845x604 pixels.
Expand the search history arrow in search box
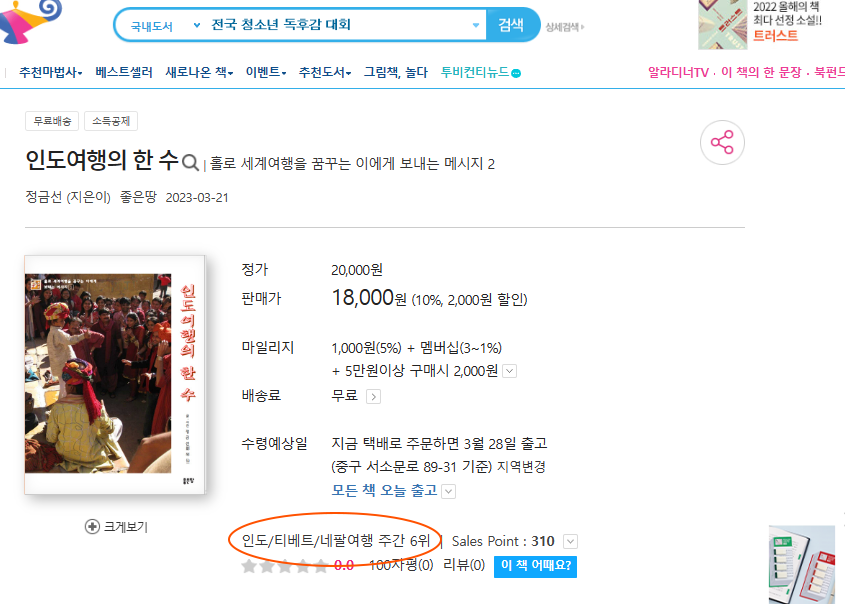click(x=476, y=25)
